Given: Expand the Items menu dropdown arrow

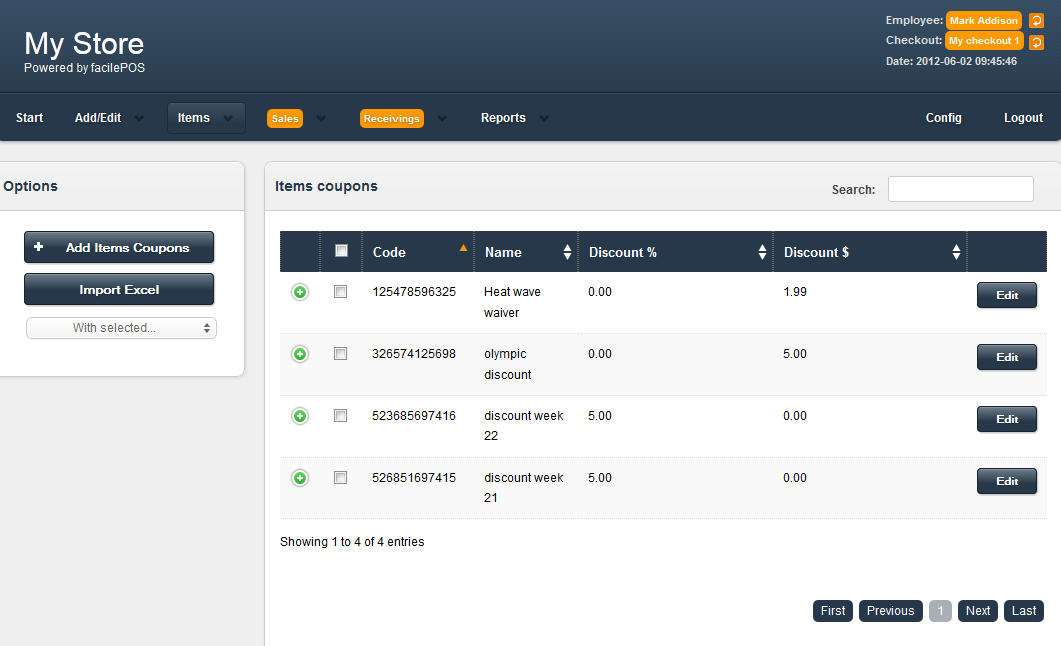Looking at the screenshot, I should pyautogui.click(x=228, y=118).
